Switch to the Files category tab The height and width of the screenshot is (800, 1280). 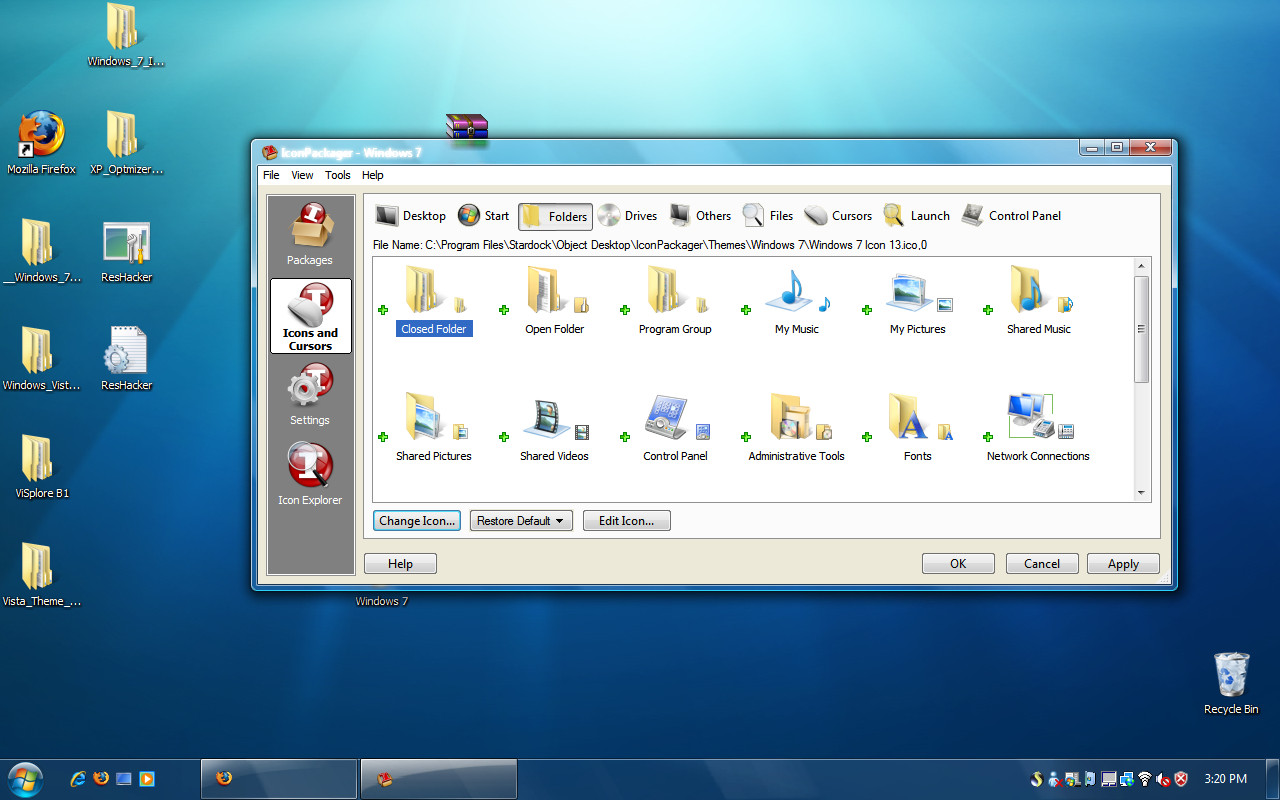click(x=768, y=216)
